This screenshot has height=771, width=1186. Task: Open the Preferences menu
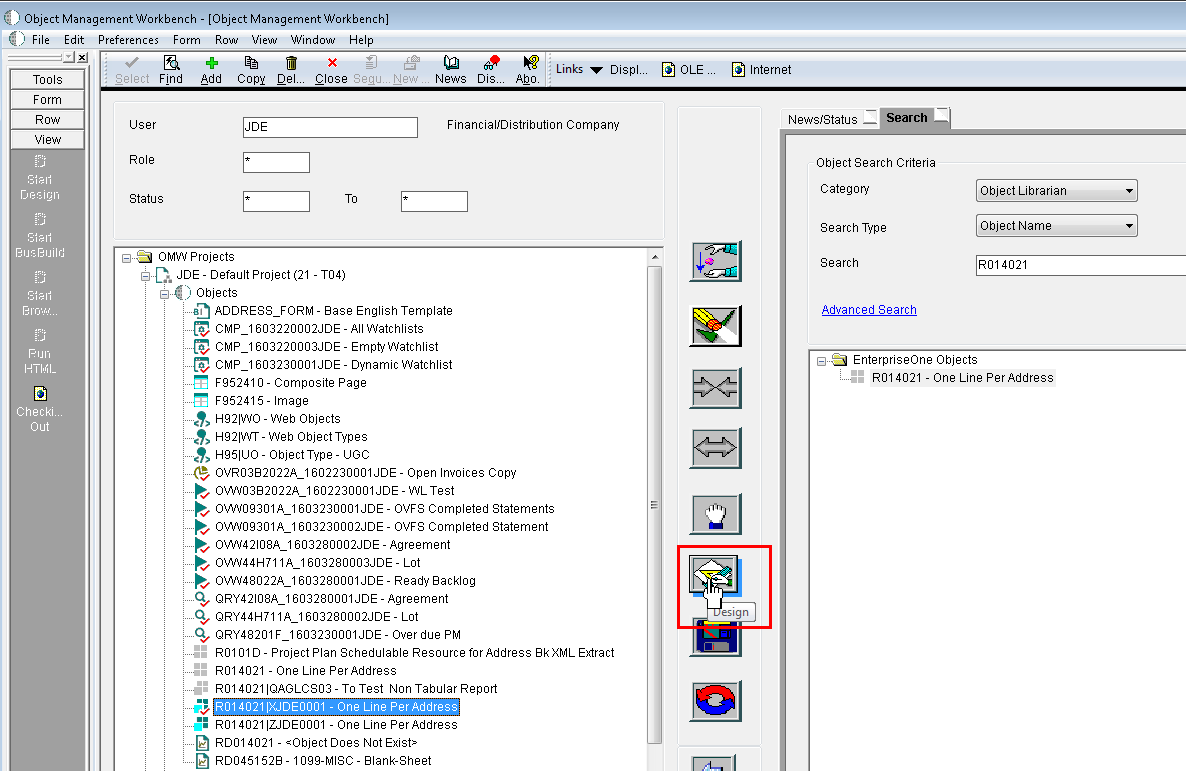(x=128, y=40)
